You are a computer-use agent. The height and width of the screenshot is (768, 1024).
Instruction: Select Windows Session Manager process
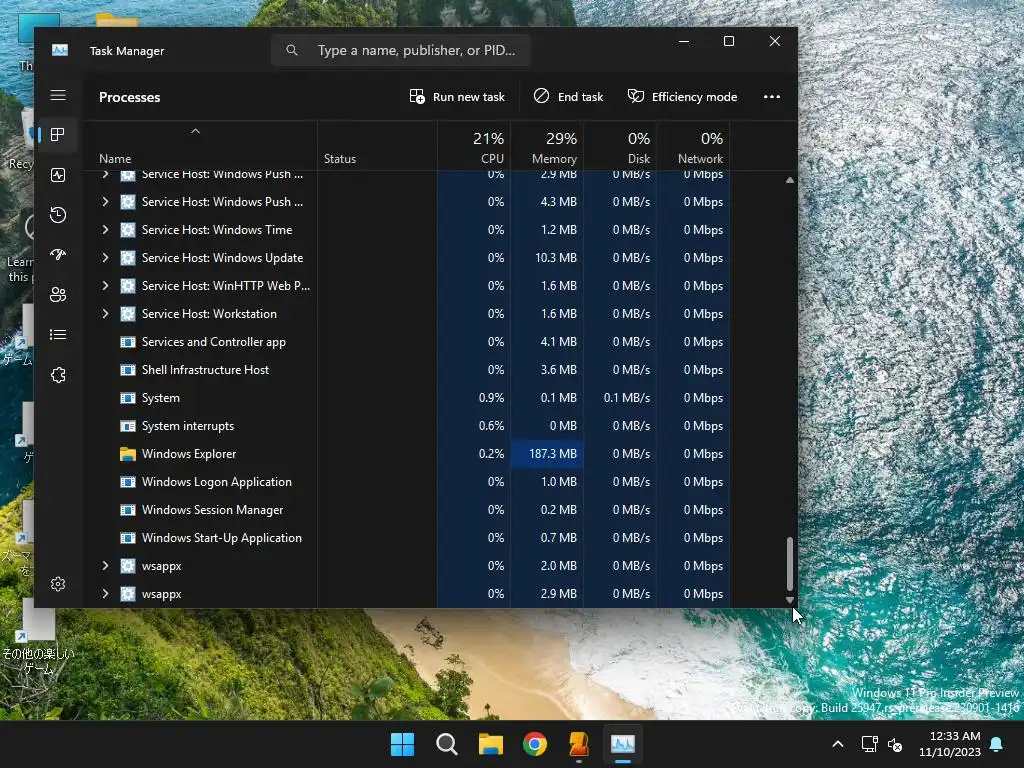click(408, 510)
